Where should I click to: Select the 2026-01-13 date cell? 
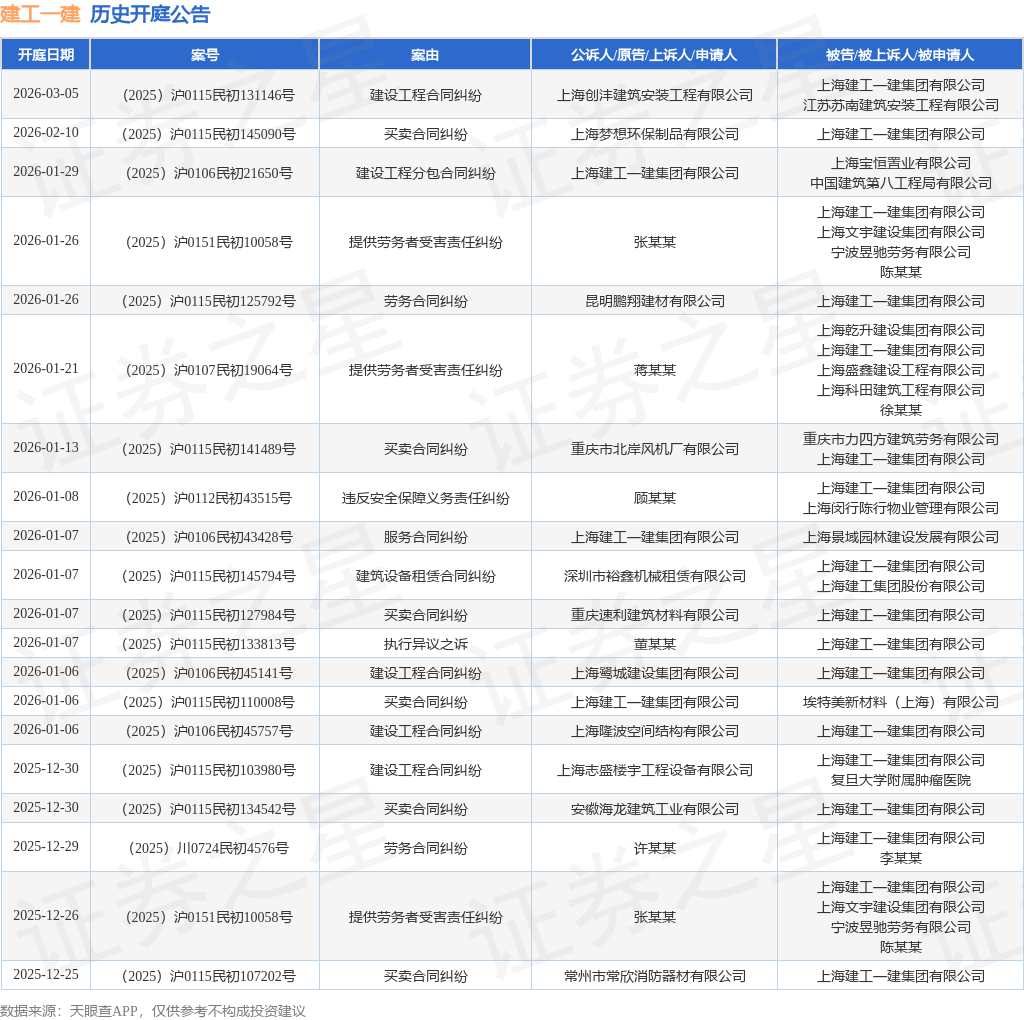point(46,448)
